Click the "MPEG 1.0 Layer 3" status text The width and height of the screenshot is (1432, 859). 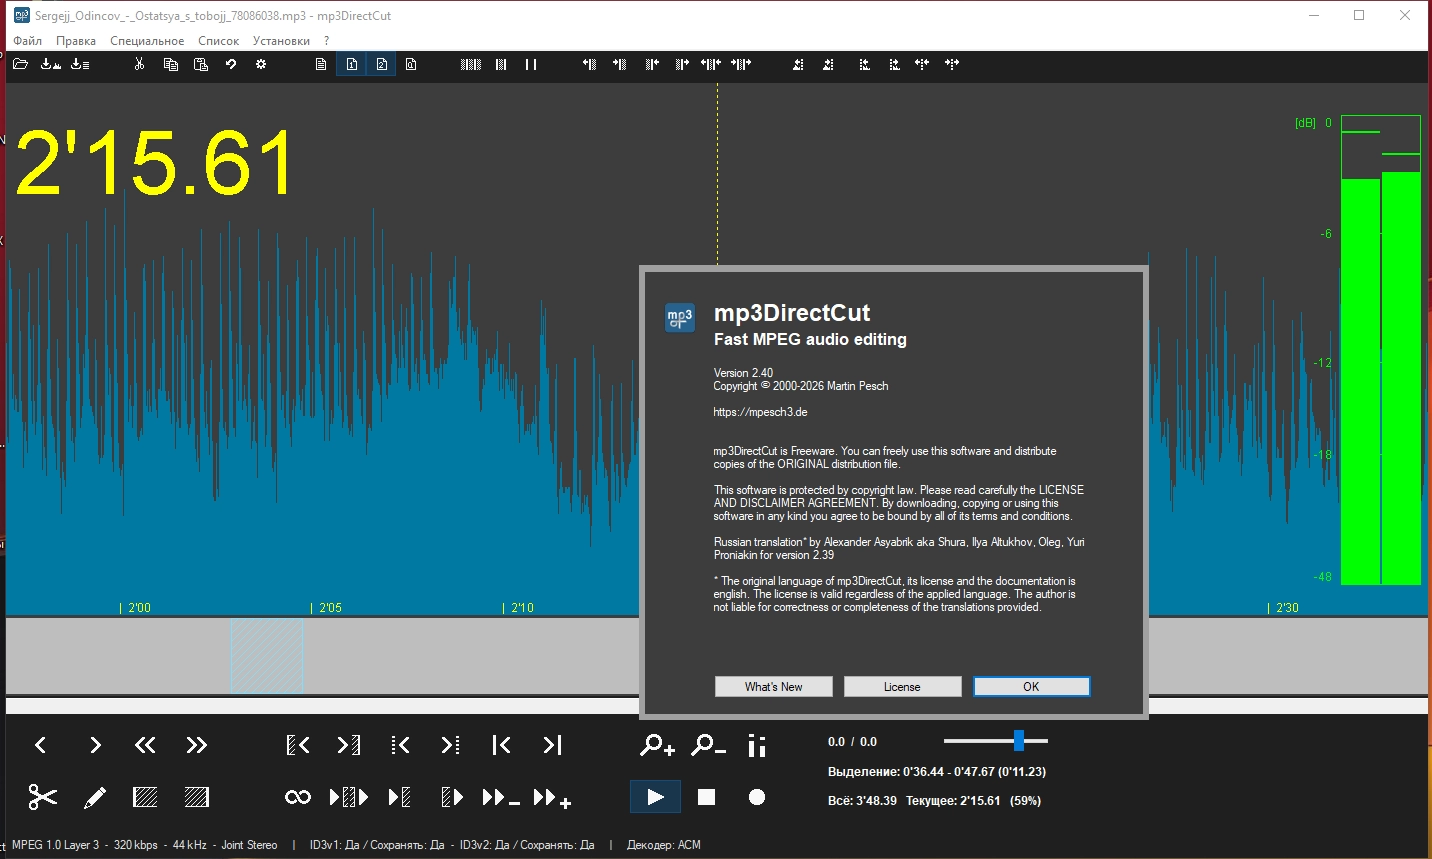coord(55,845)
